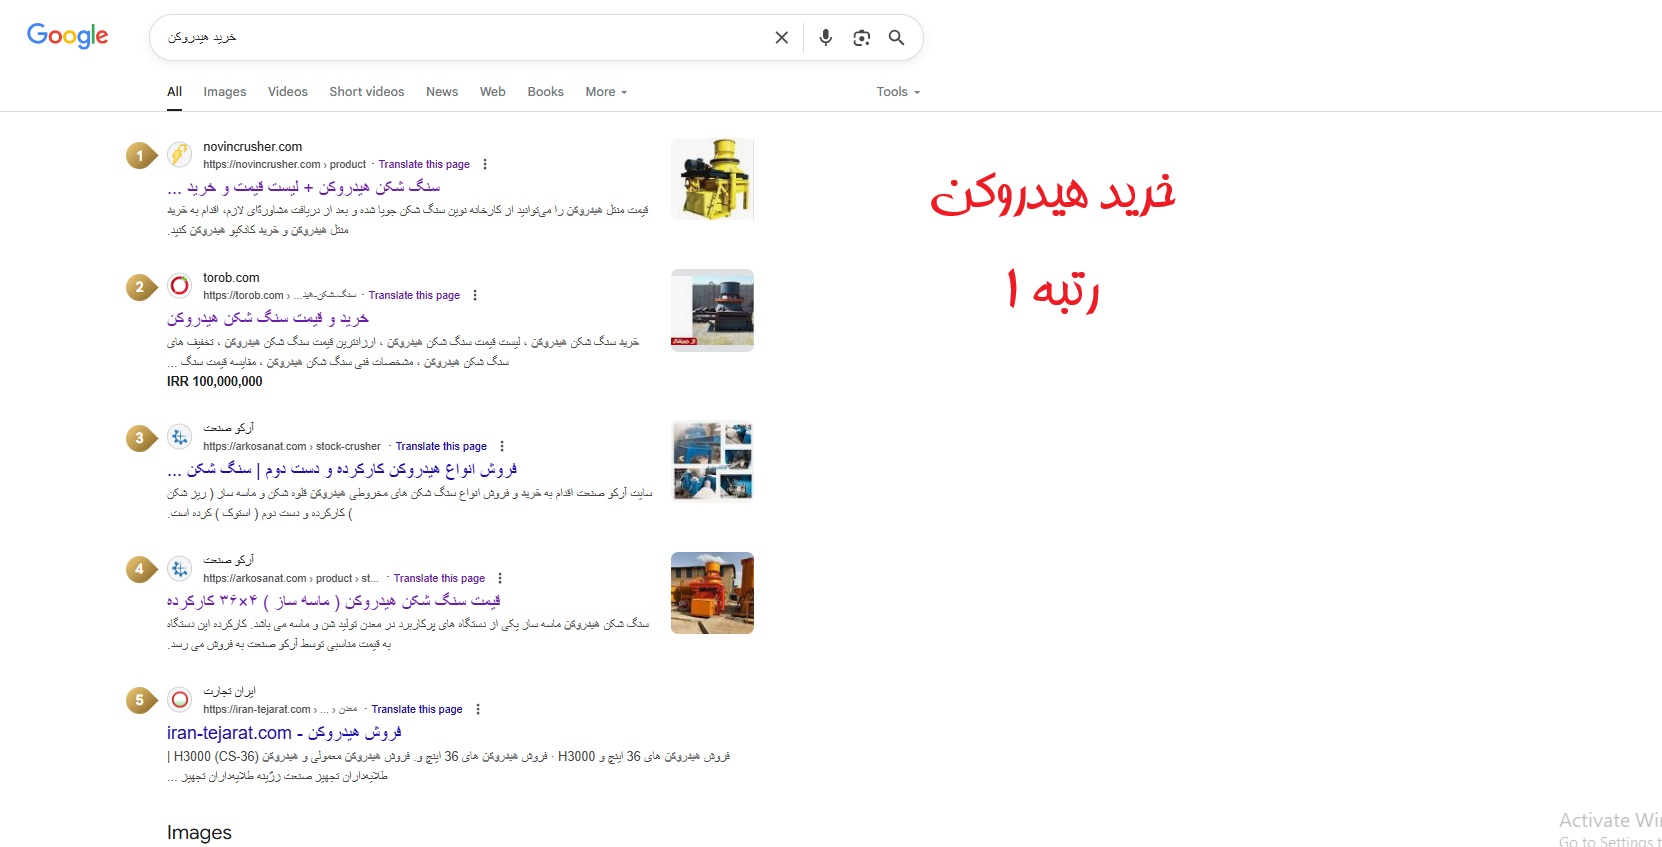Image resolution: width=1662 pixels, height=847 pixels.
Task: Open three-dot menu for novincrusher.com result
Action: pyautogui.click(x=485, y=164)
